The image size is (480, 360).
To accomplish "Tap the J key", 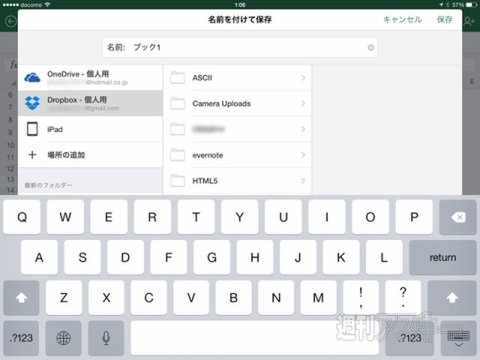I will pos(298,257).
